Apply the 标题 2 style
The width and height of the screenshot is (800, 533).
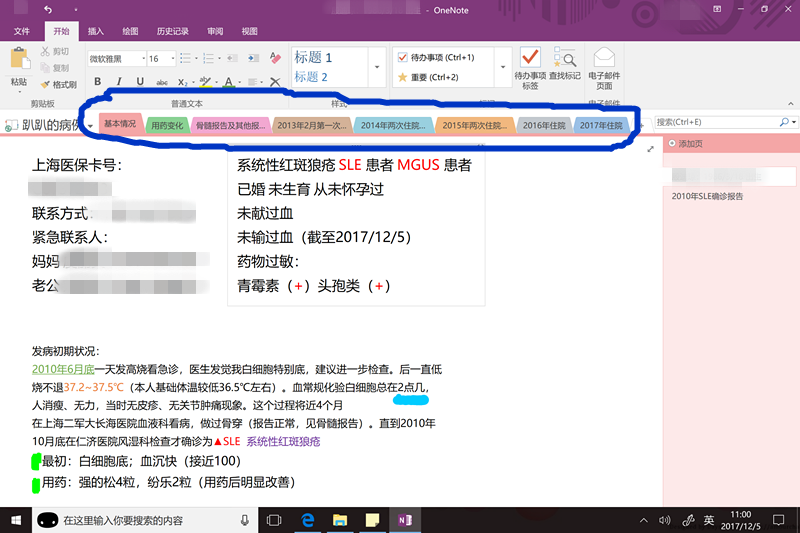[x=311, y=77]
